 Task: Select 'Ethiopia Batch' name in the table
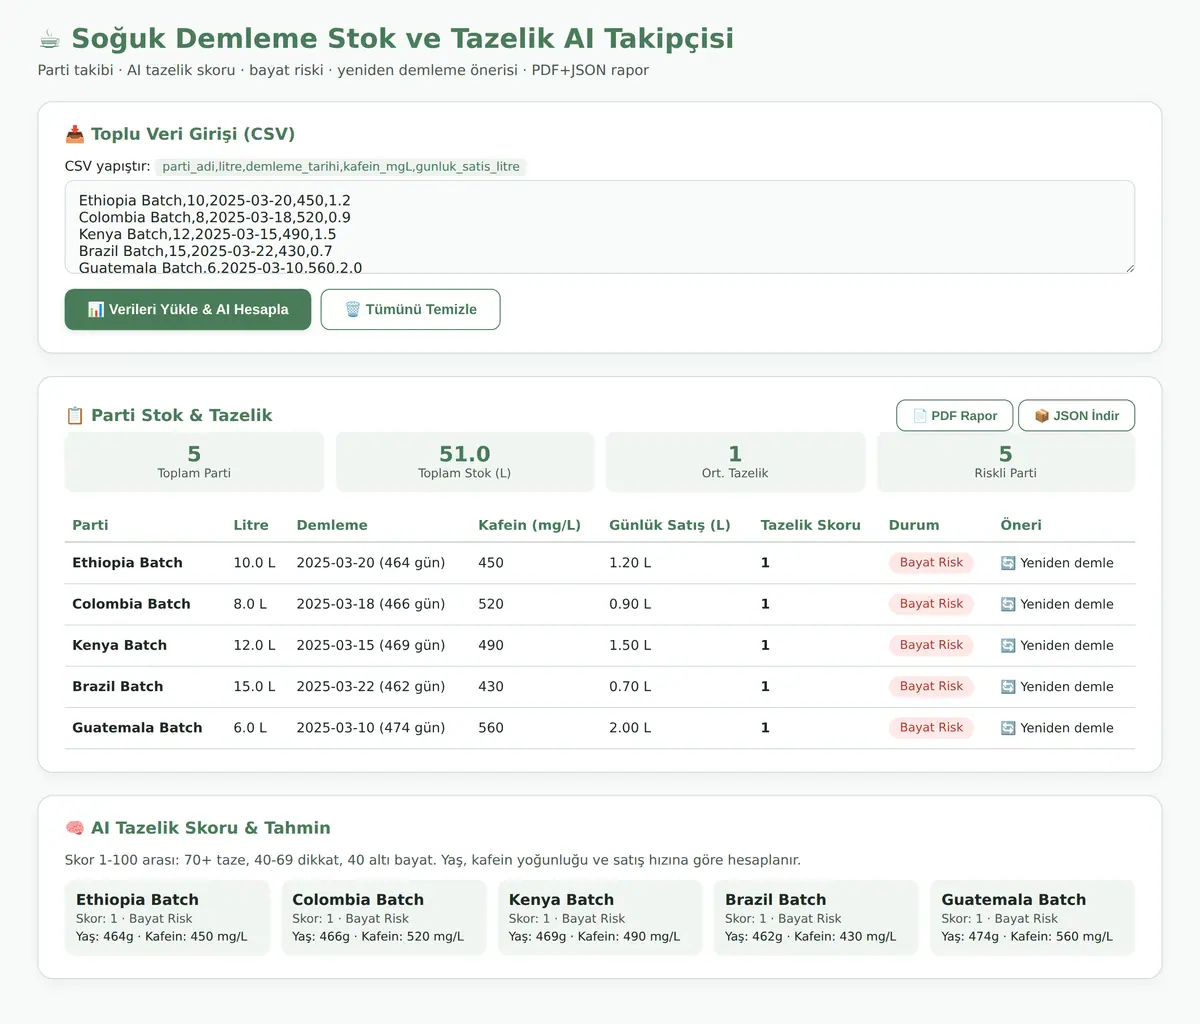click(x=127, y=563)
